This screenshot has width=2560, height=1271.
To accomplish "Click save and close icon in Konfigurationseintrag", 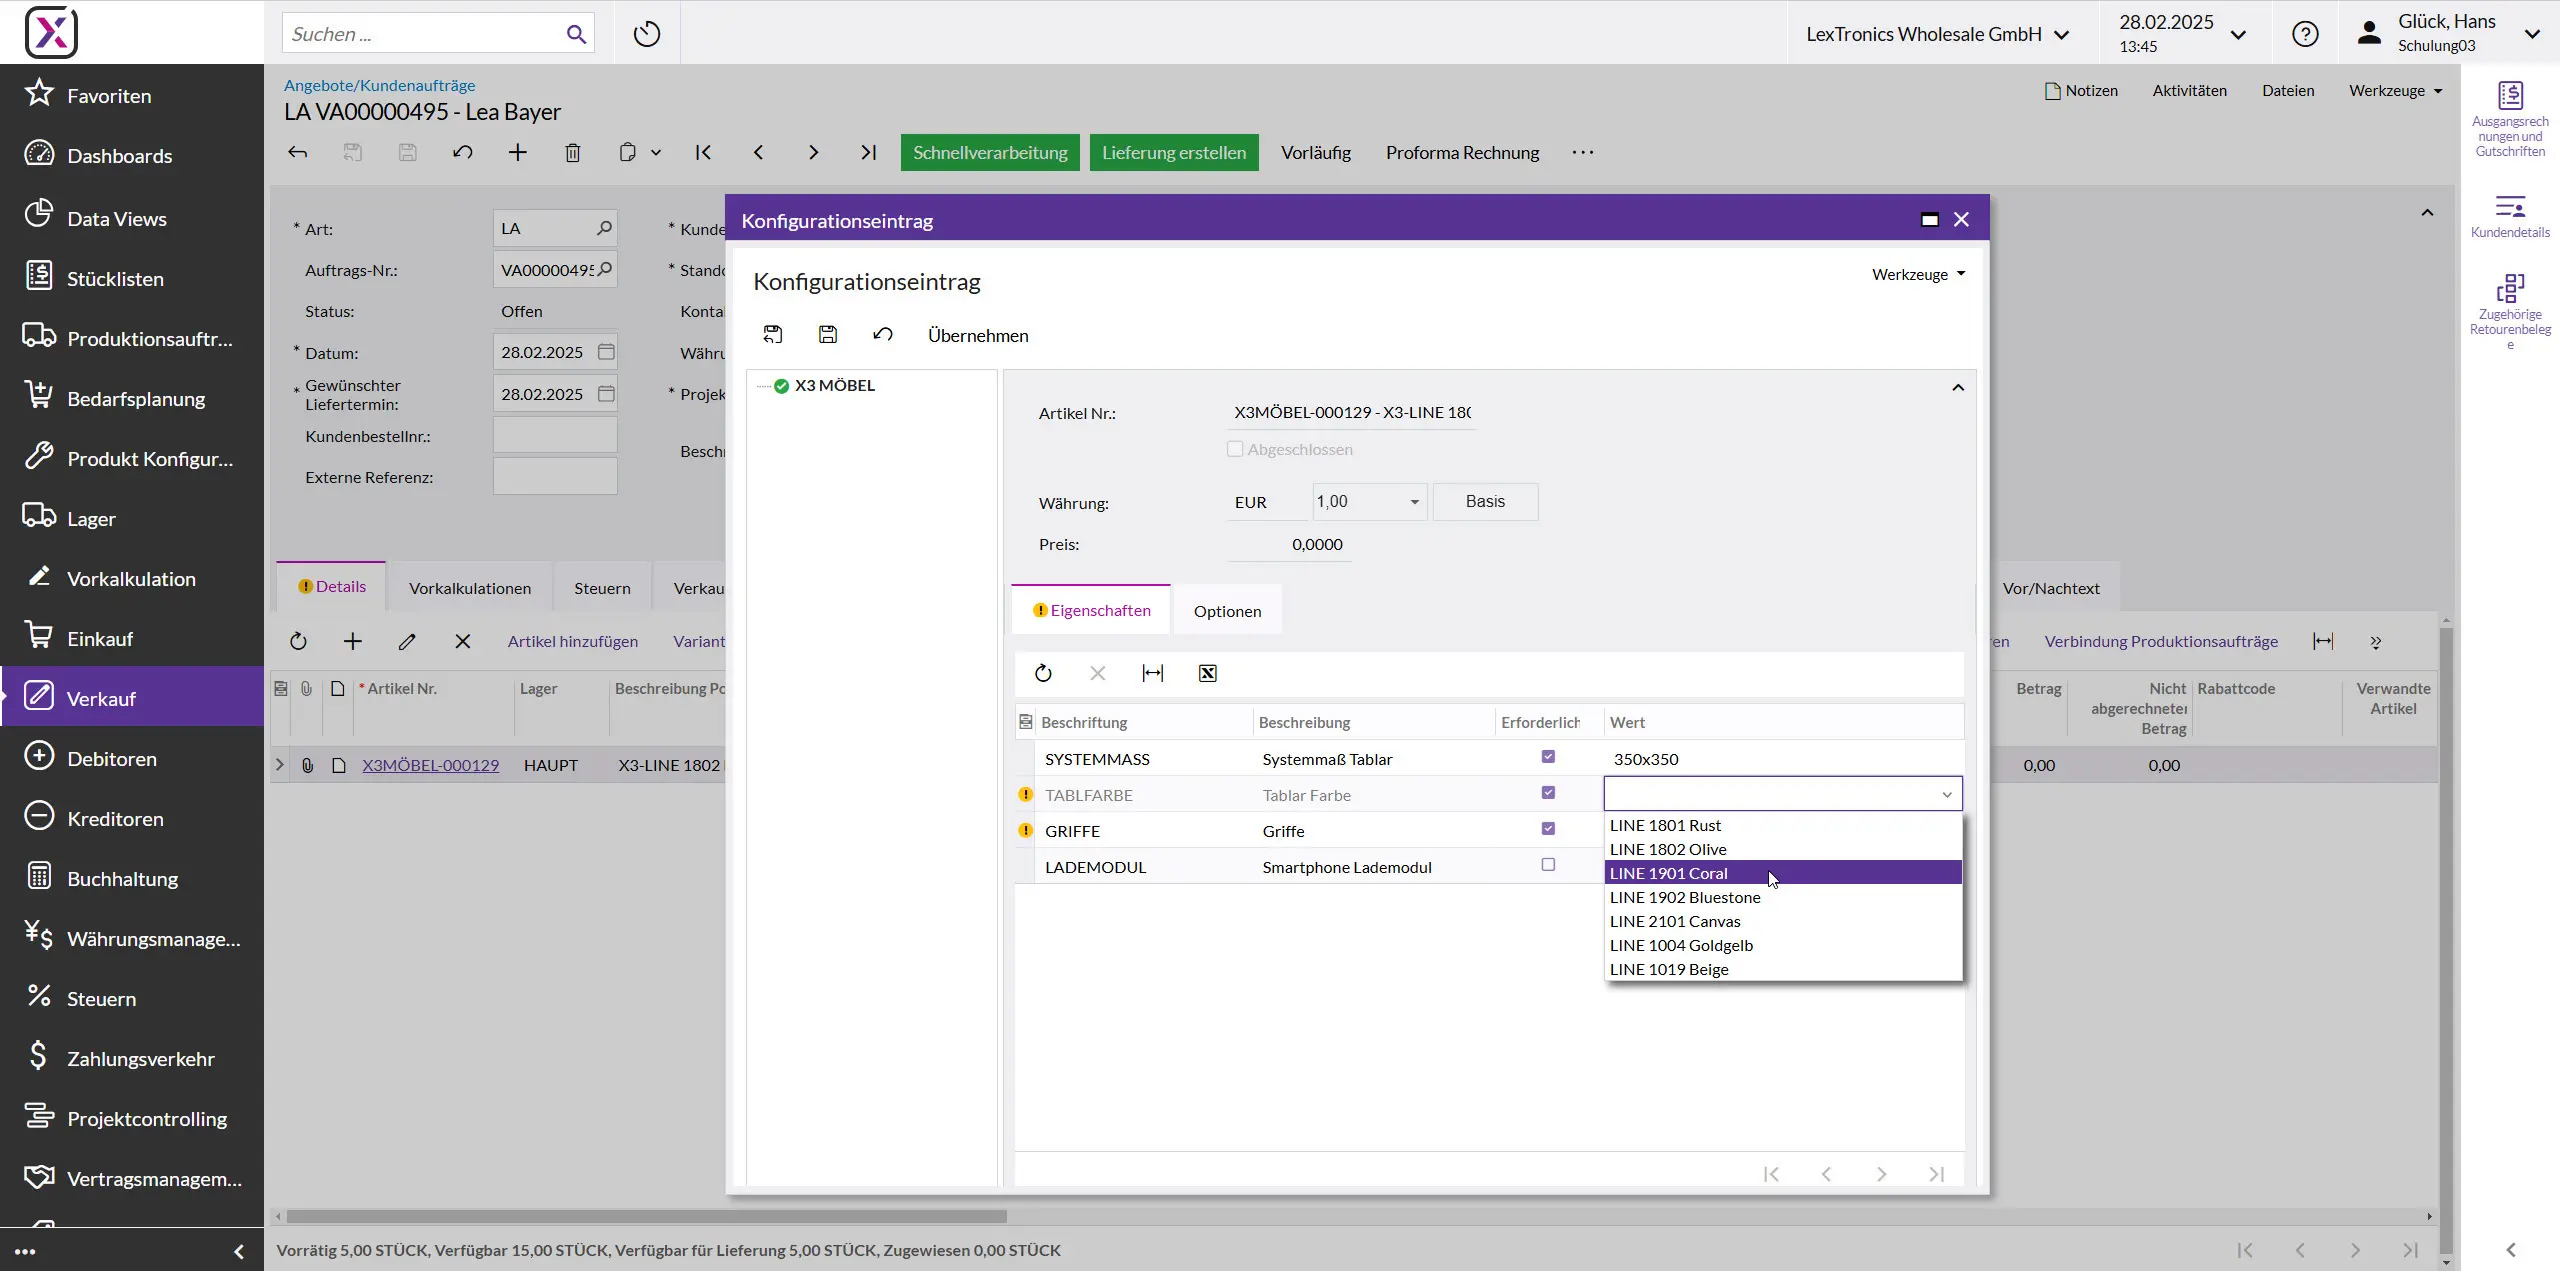I will click(x=772, y=335).
